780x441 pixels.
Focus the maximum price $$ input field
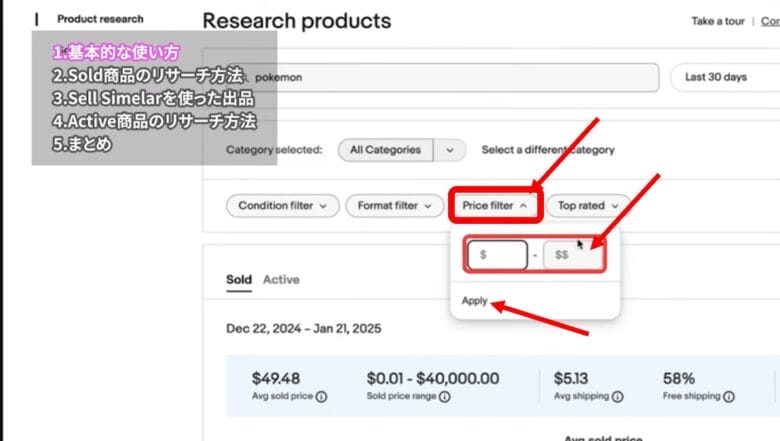pos(573,255)
